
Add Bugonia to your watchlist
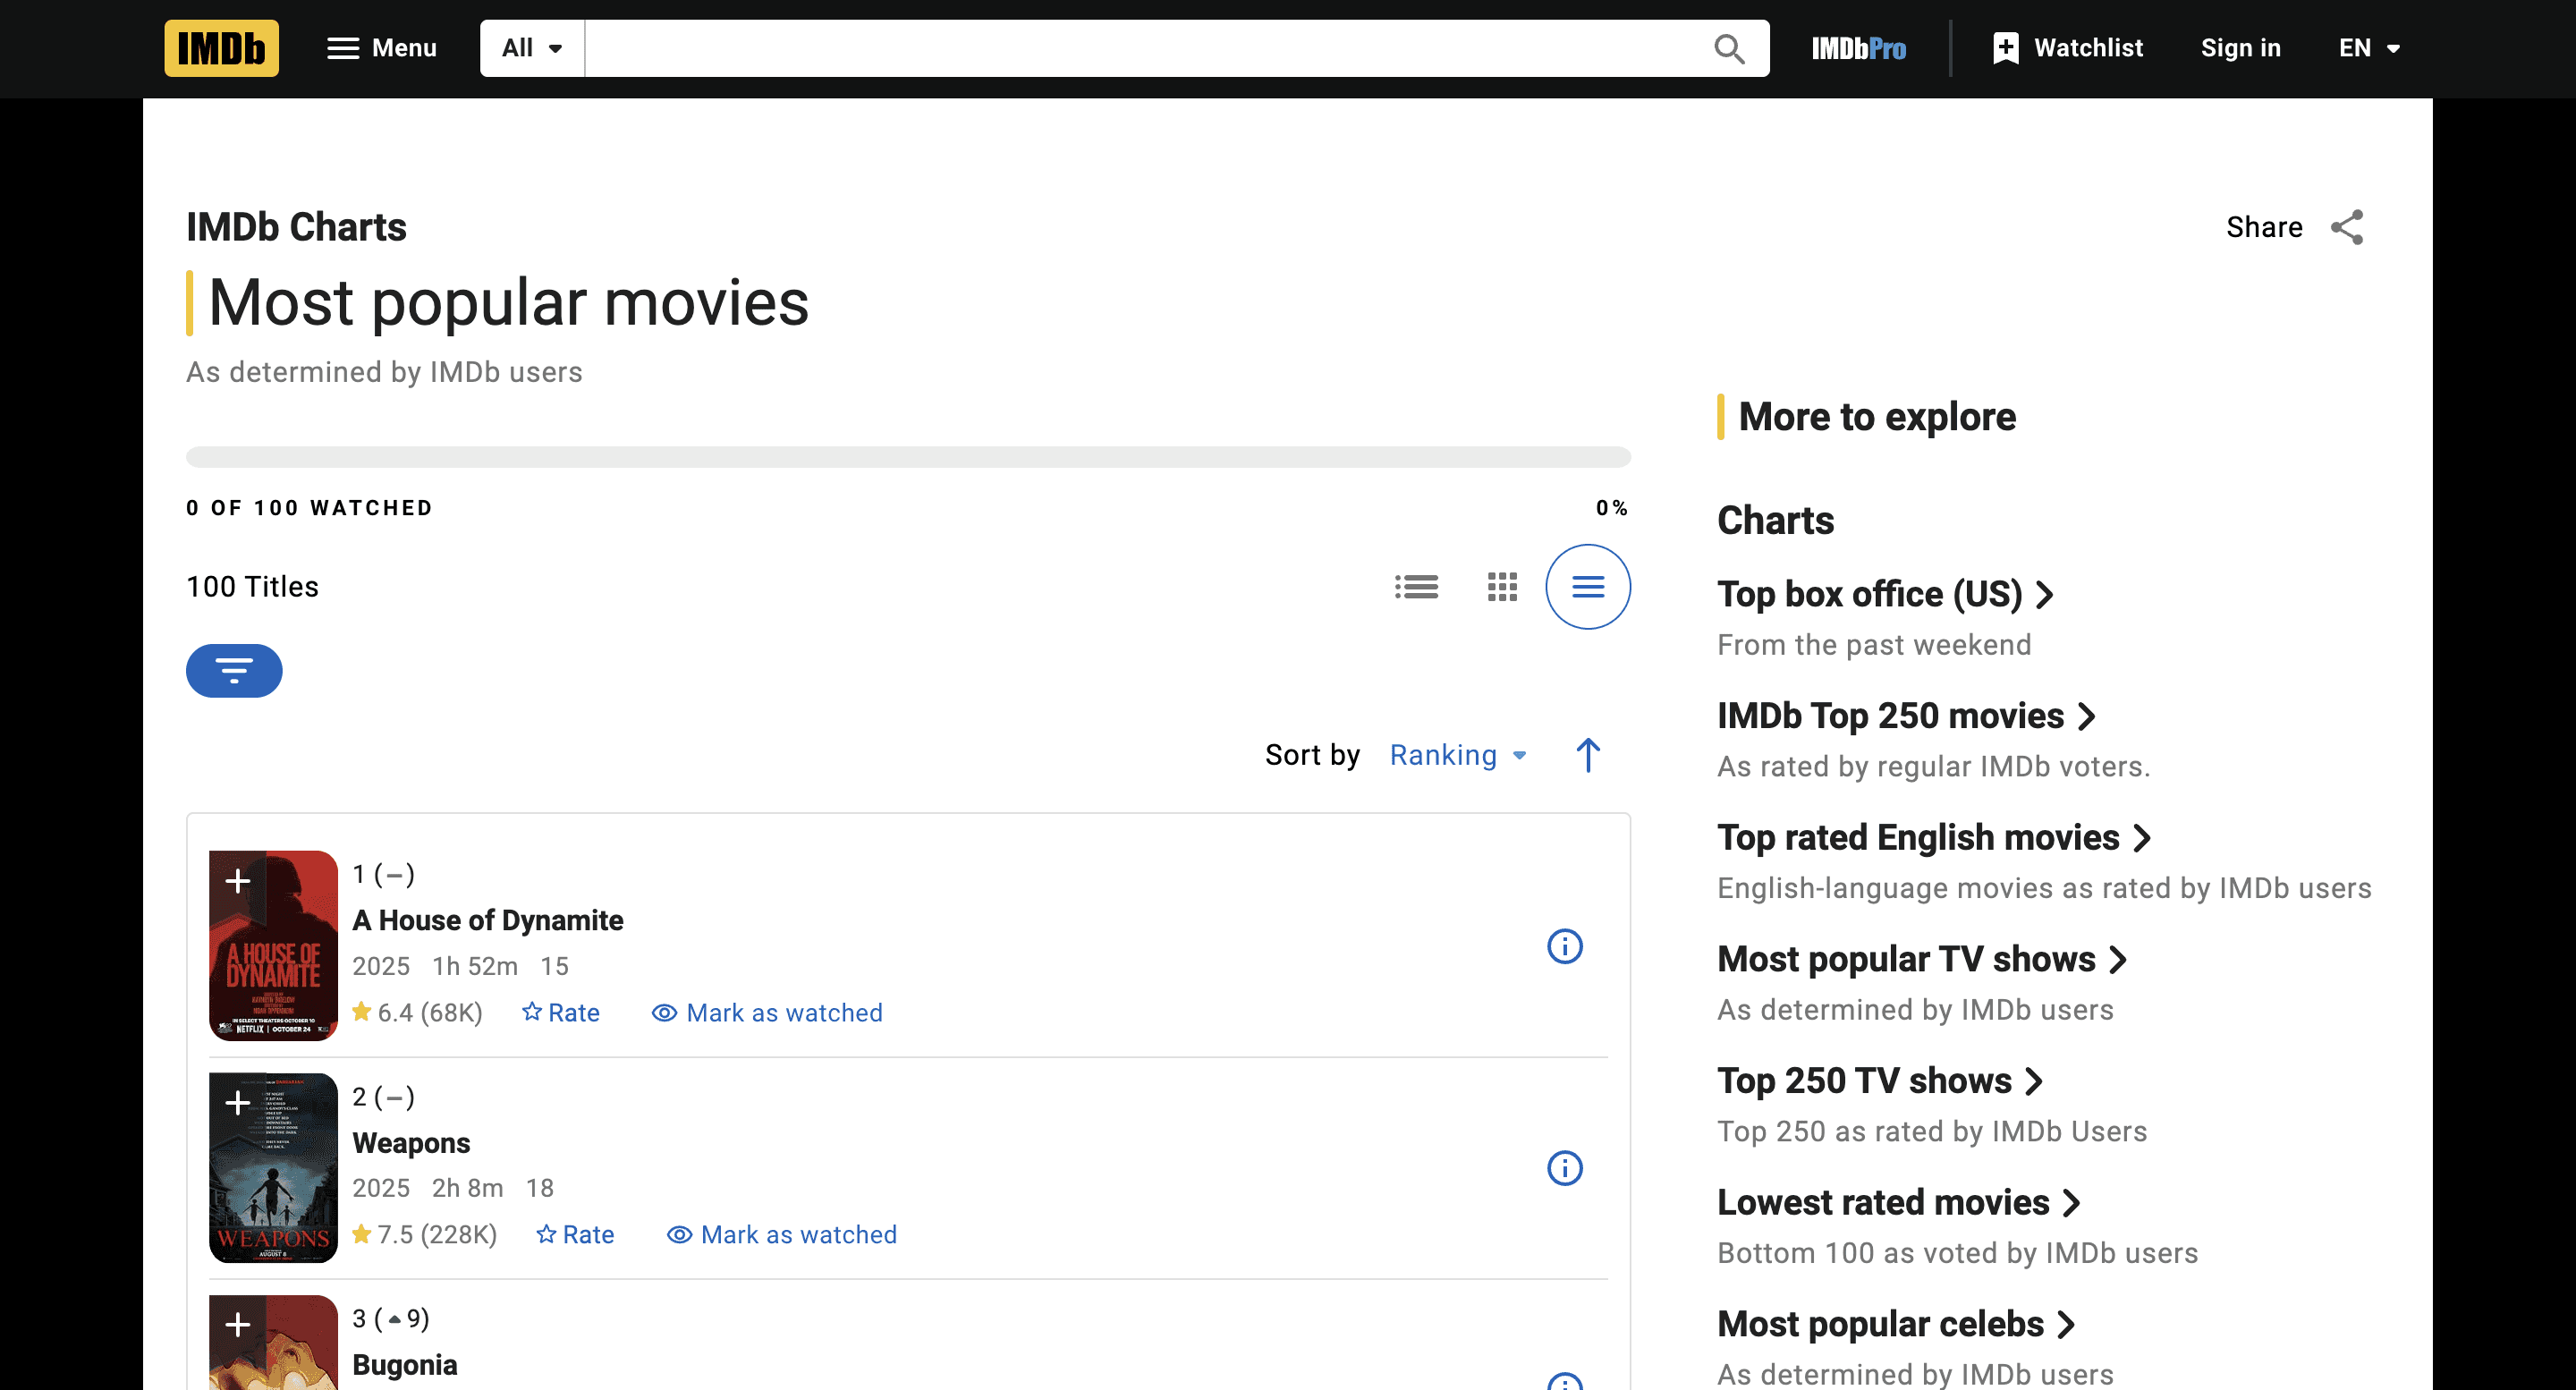(x=238, y=1325)
